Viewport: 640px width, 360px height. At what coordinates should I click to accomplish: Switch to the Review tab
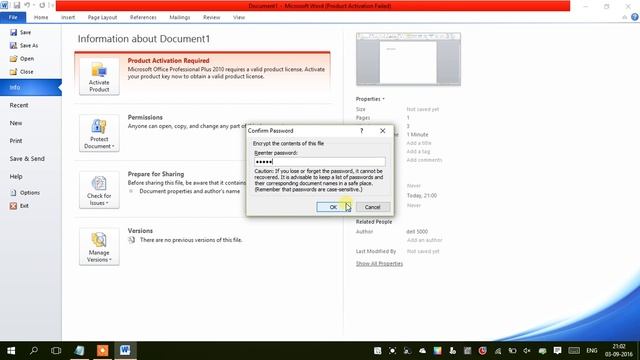(211, 17)
